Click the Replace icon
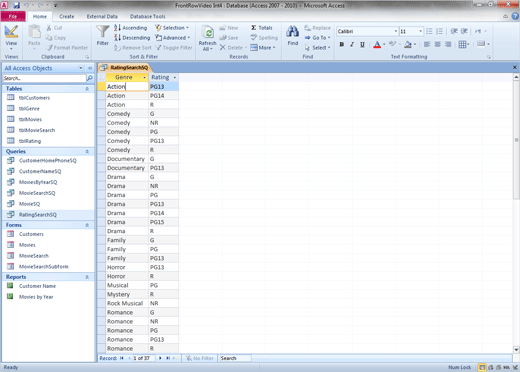The width and height of the screenshot is (520, 372). click(x=307, y=28)
